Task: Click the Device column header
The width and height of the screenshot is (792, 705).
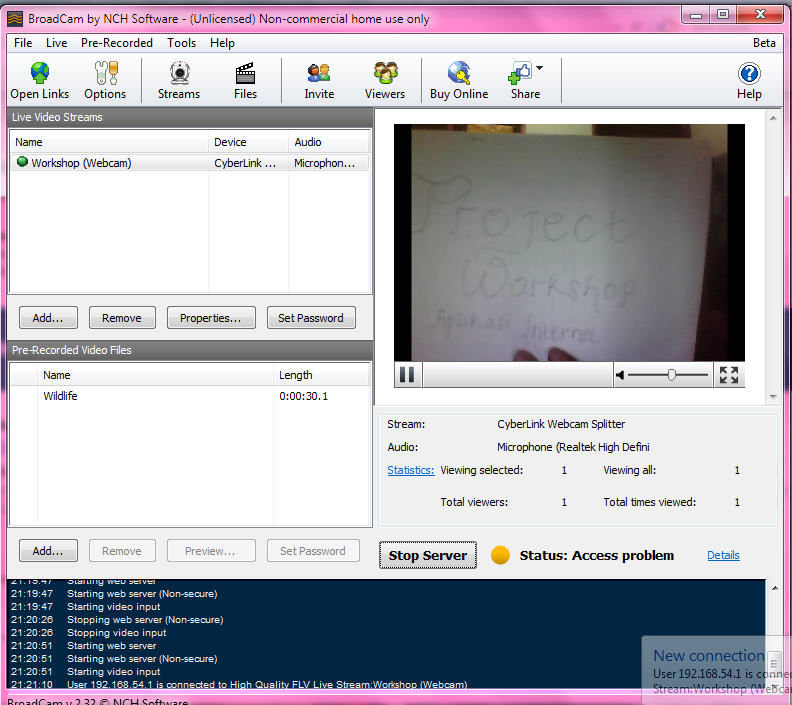Action: click(248, 142)
